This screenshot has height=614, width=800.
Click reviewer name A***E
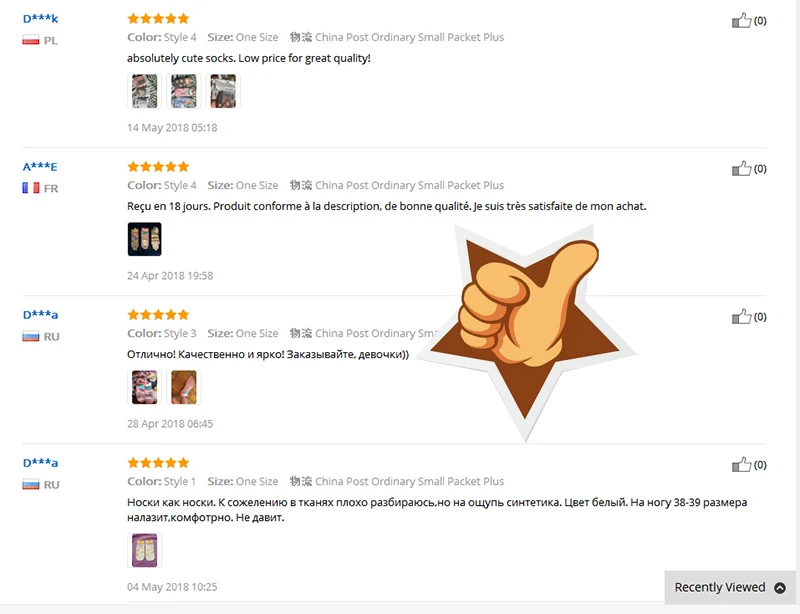tap(40, 167)
